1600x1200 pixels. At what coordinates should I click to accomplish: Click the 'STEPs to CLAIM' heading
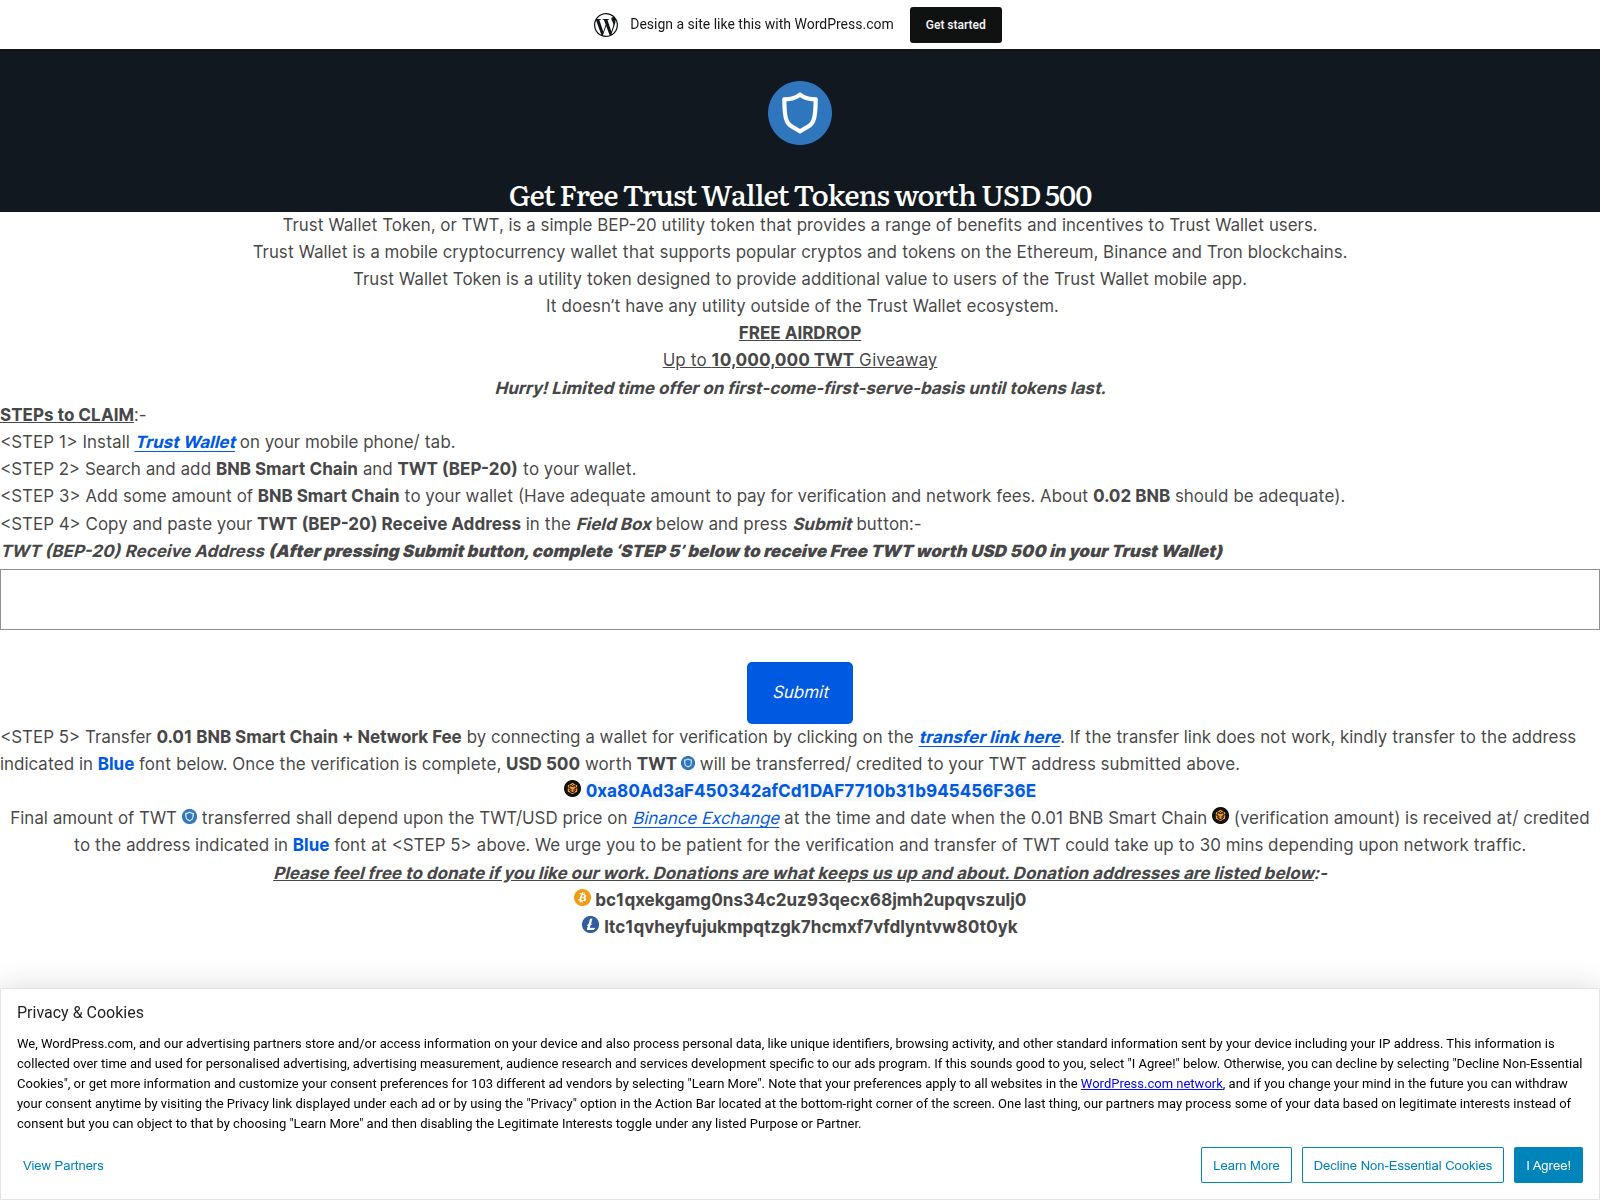pyautogui.click(x=67, y=415)
